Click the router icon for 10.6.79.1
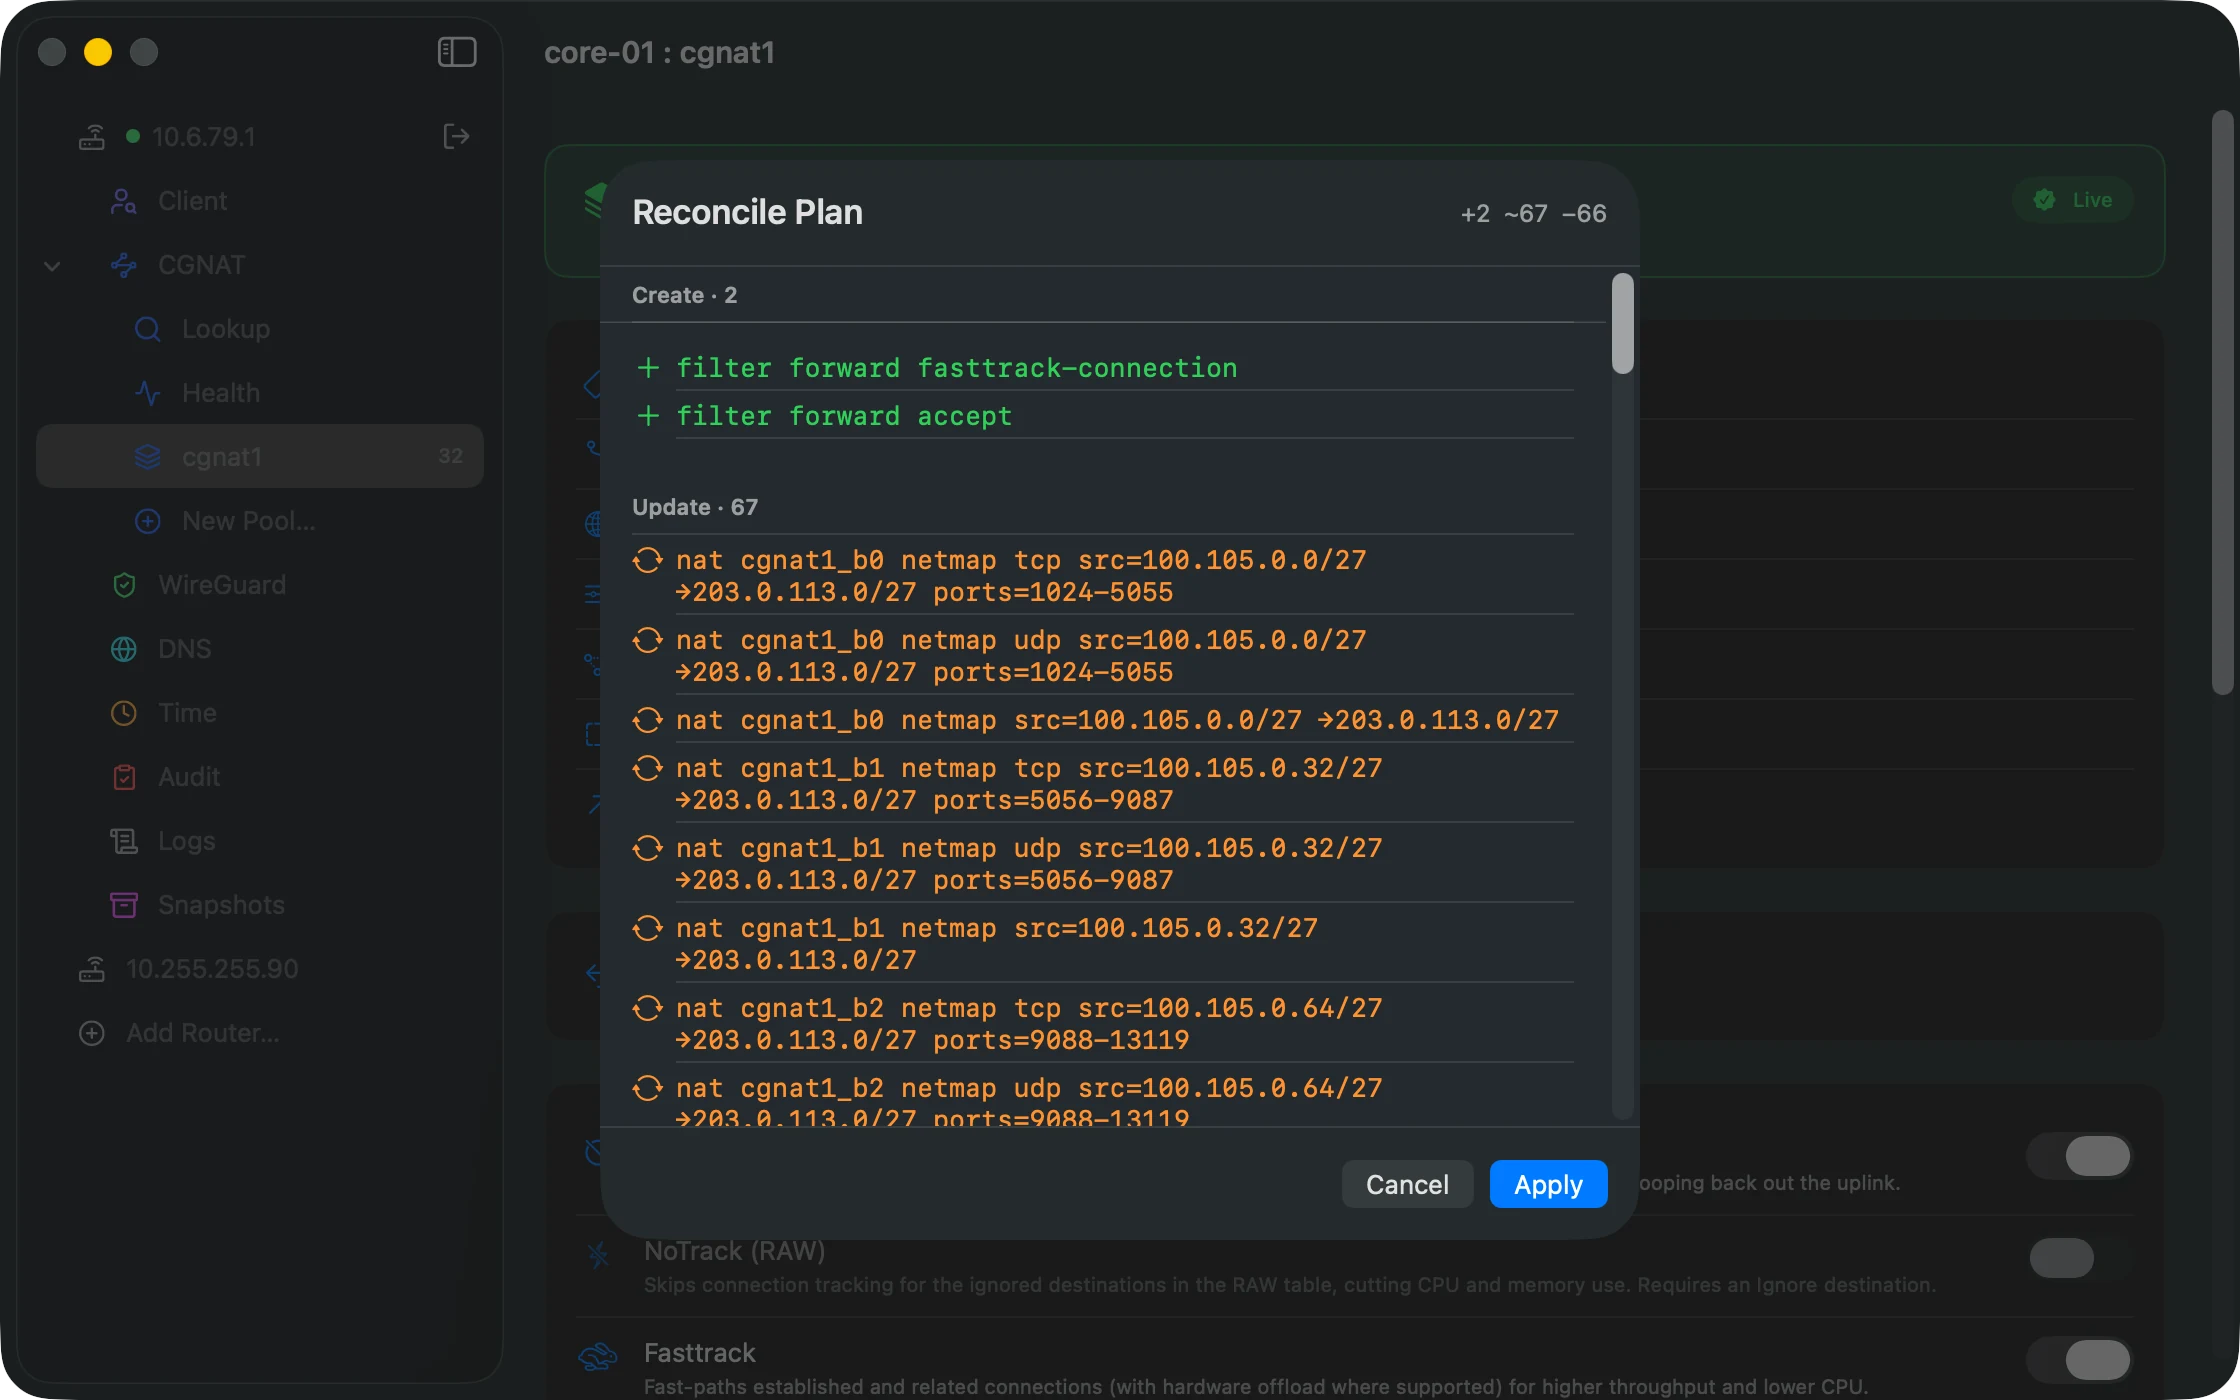Viewport: 2240px width, 1400px height. [92, 137]
